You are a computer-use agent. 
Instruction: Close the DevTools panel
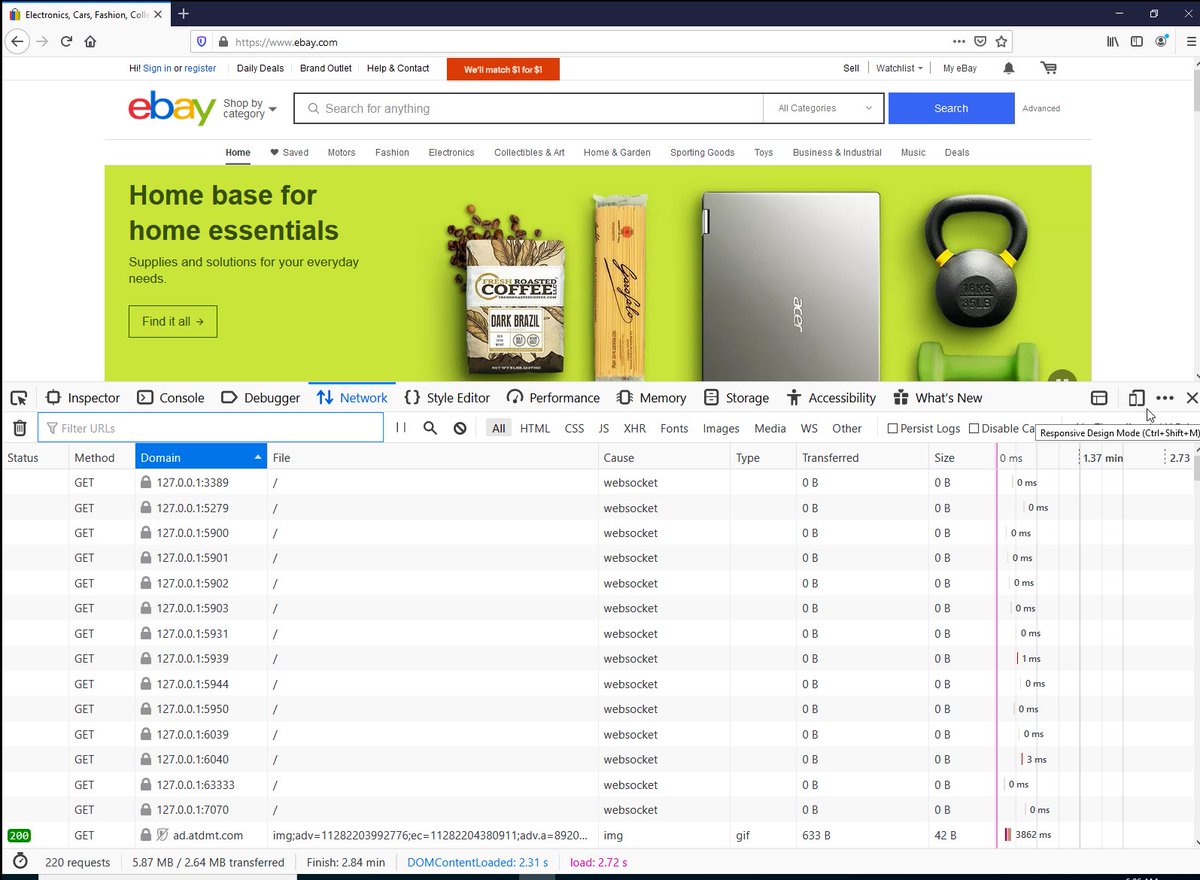[1191, 398]
